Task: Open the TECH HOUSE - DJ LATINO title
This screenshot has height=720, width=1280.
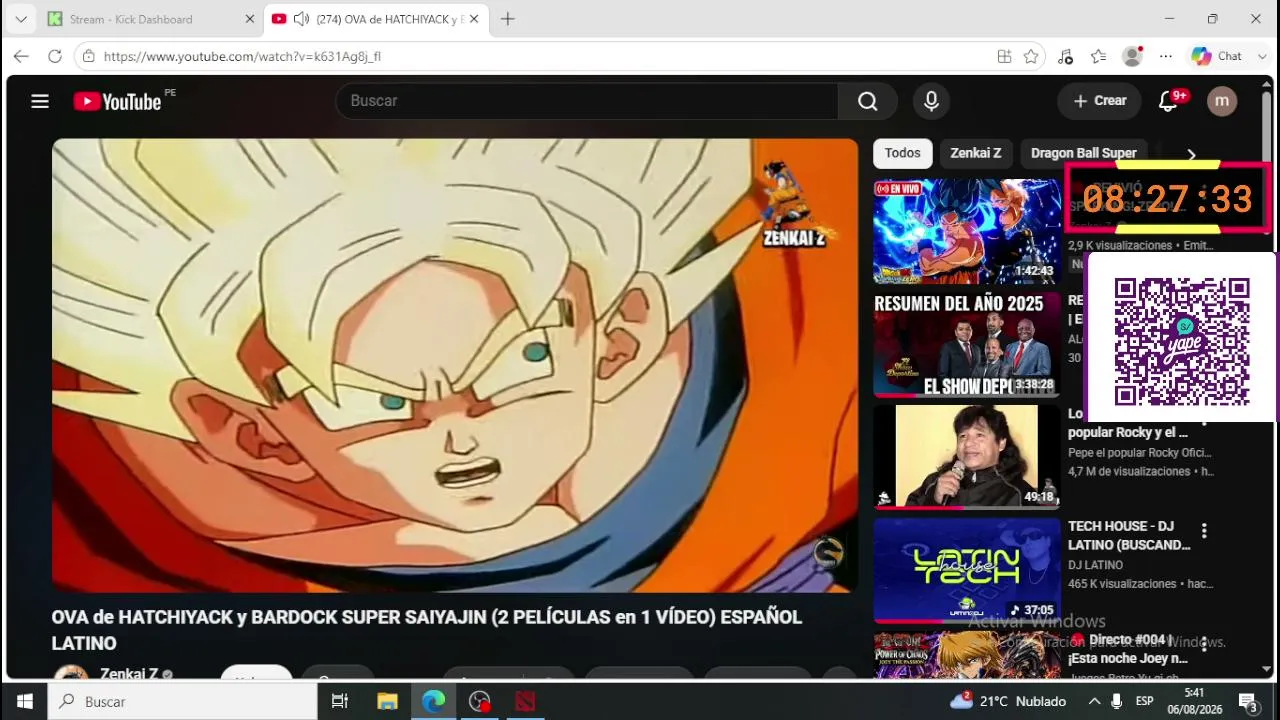Action: click(1129, 536)
